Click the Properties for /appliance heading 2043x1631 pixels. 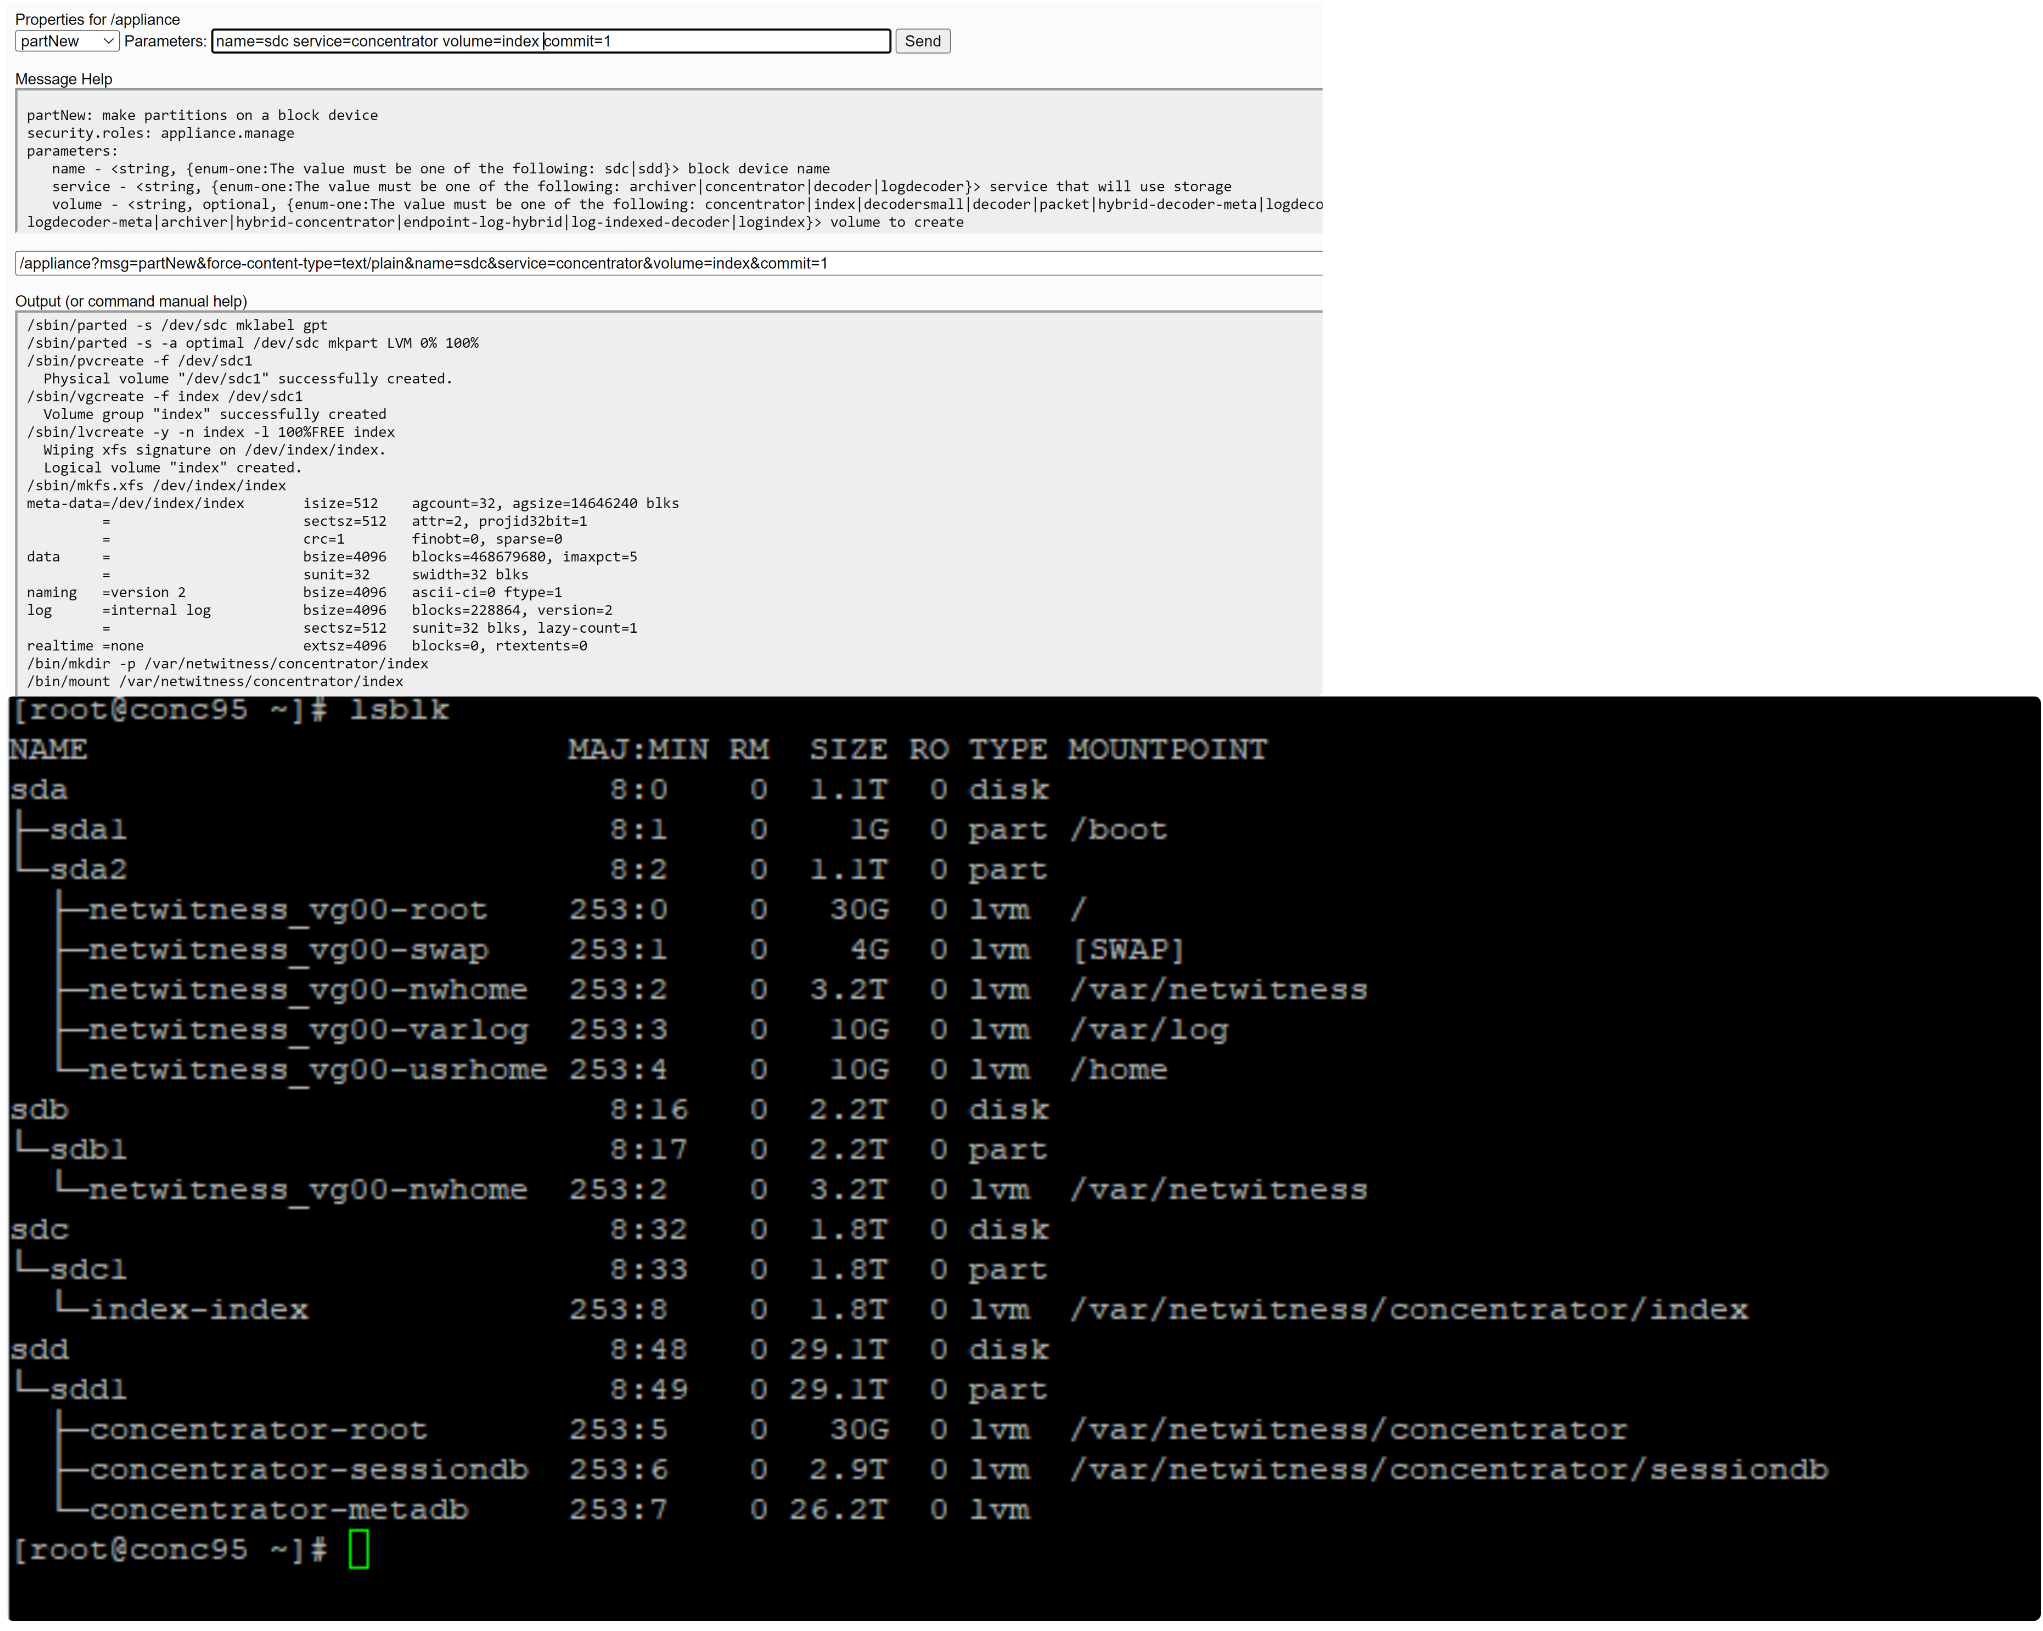click(98, 19)
